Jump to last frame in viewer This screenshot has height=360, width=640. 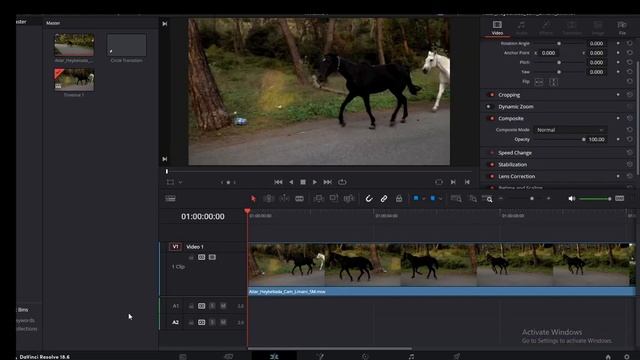coord(327,182)
